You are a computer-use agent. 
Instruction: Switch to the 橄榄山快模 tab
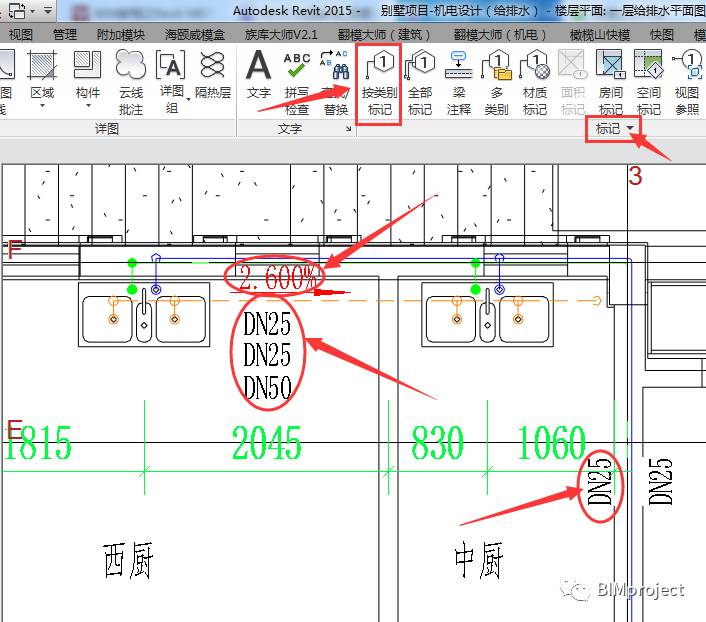click(x=600, y=35)
